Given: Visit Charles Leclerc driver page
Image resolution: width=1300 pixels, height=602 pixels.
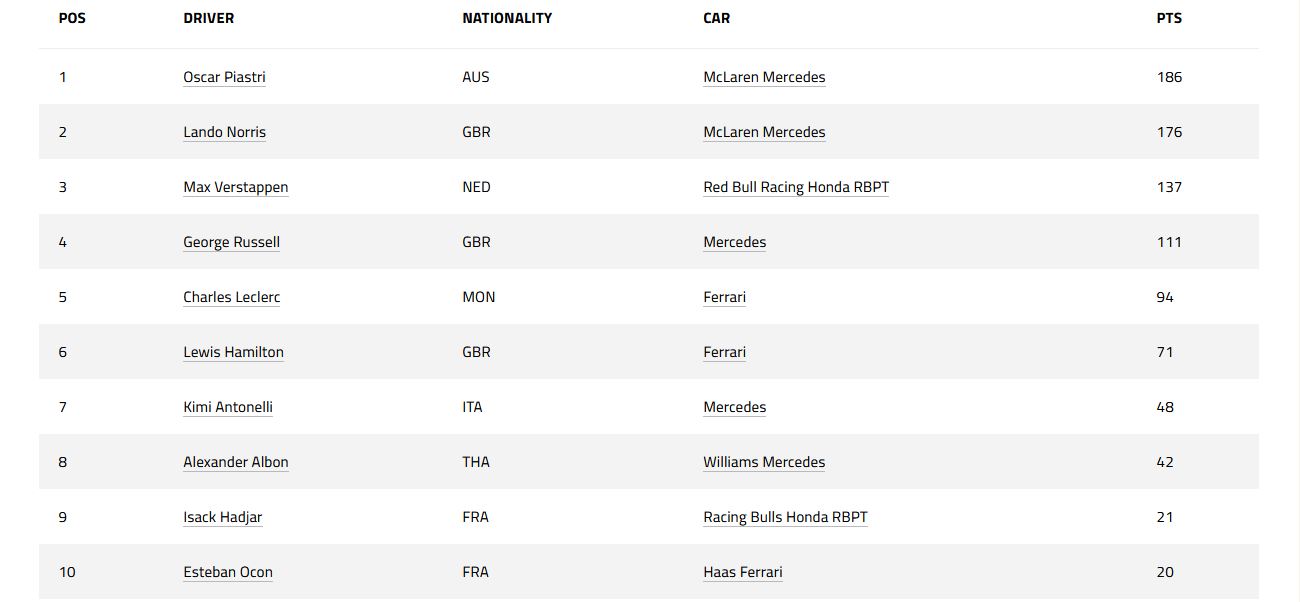Looking at the screenshot, I should pyautogui.click(x=232, y=297).
